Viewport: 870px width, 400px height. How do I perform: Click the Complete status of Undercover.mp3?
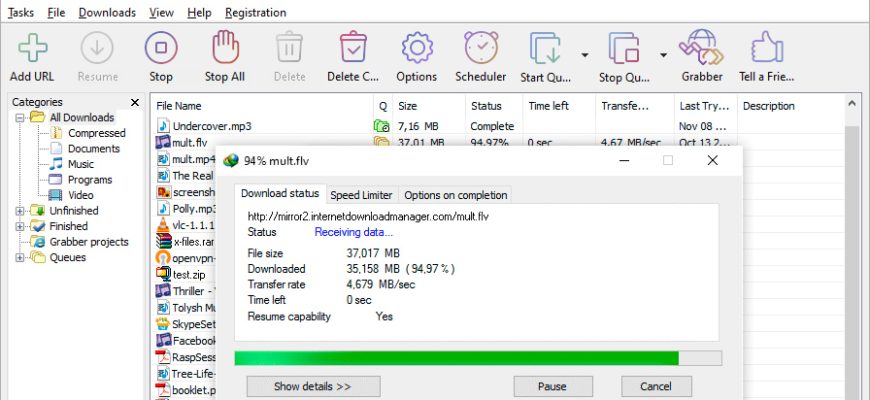[x=492, y=126]
